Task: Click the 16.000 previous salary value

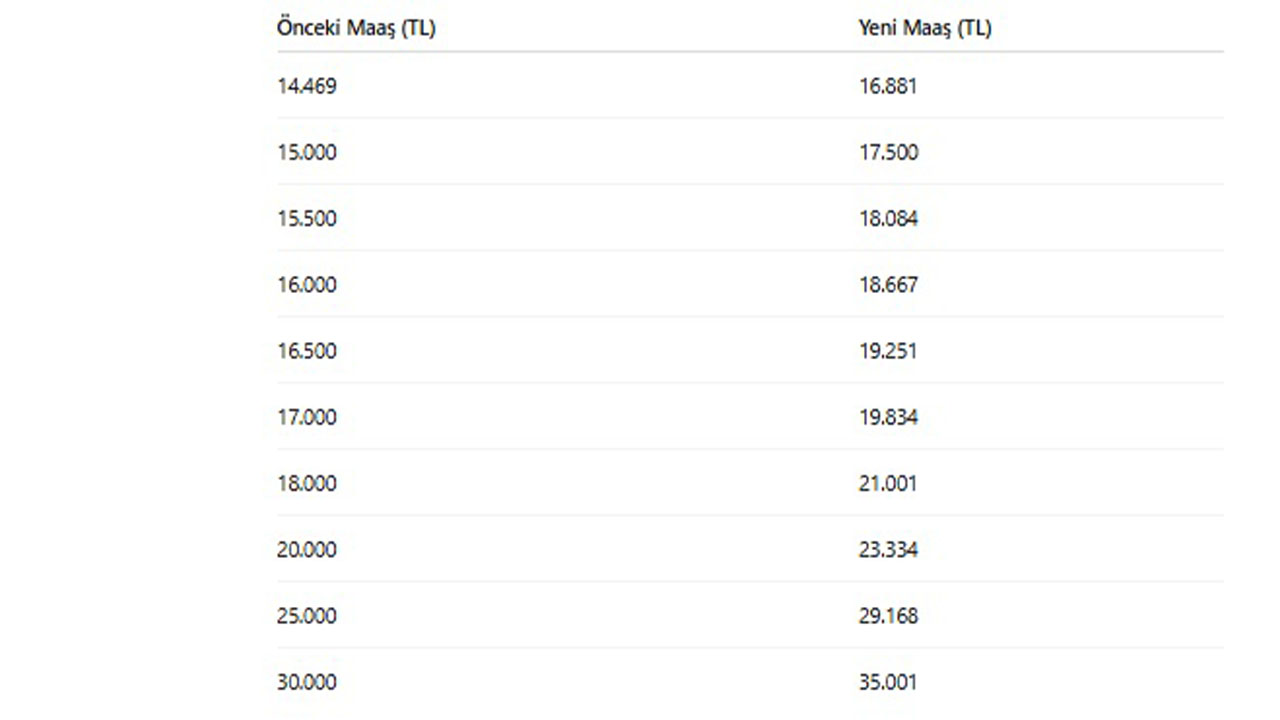Action: 307,285
